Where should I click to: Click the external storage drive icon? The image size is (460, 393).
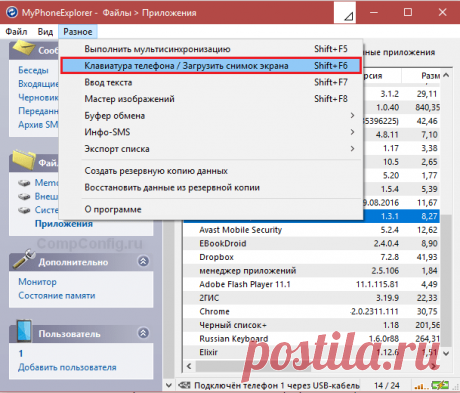pyautogui.click(x=24, y=197)
